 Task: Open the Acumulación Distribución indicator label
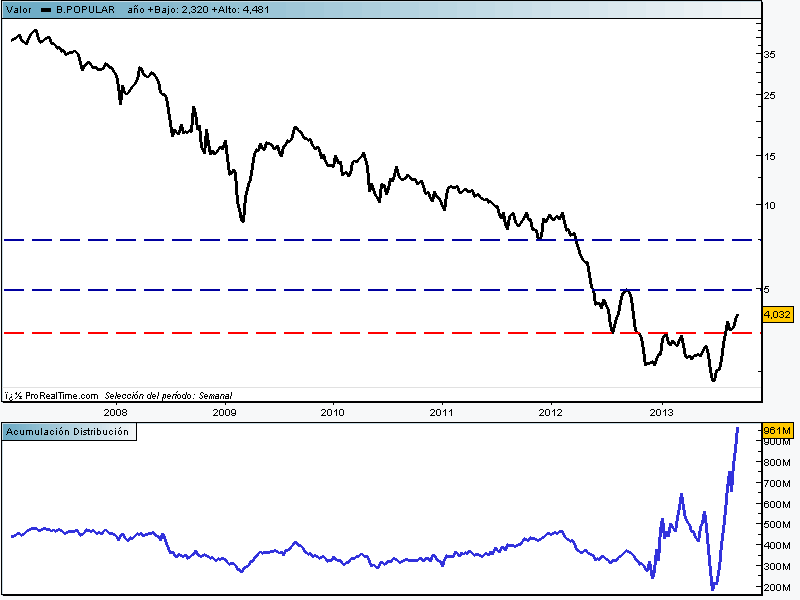coord(69,432)
